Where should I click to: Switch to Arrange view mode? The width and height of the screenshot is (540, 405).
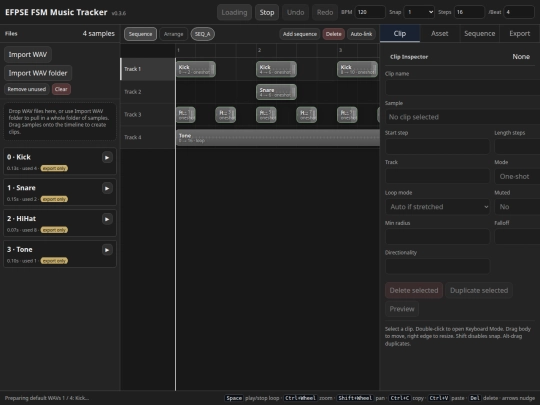click(174, 34)
